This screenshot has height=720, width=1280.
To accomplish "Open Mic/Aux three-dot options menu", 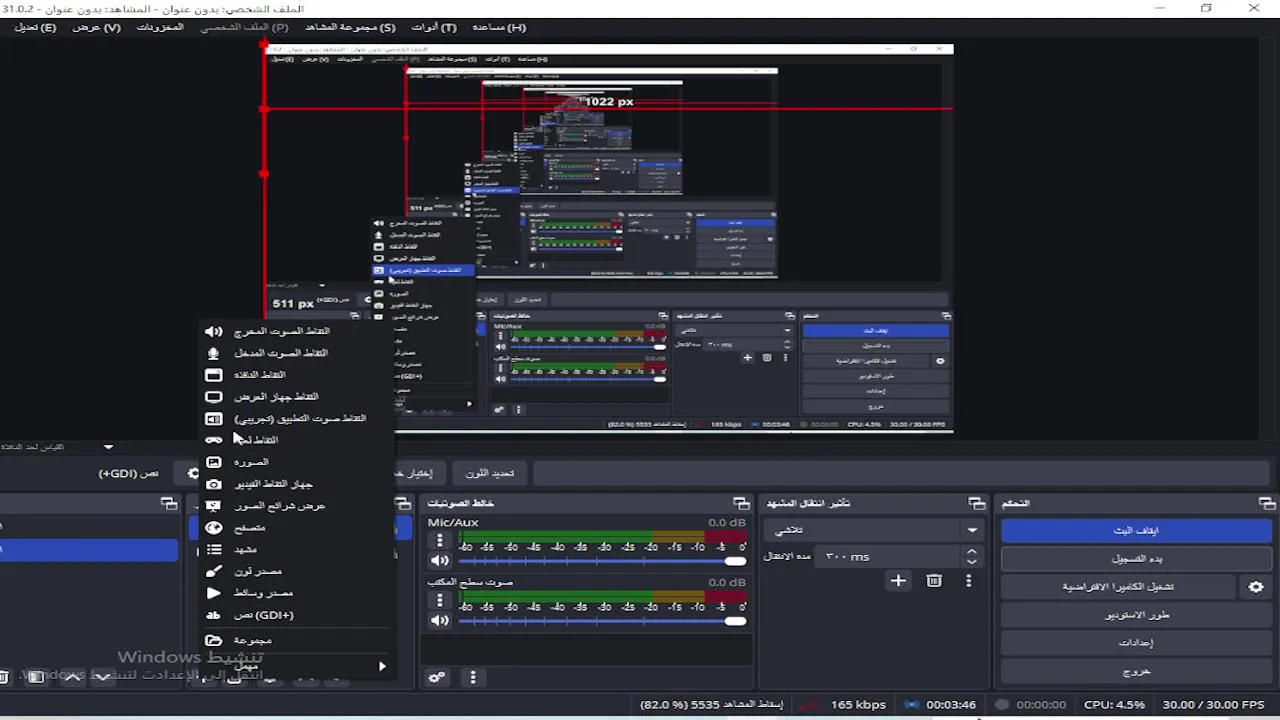I will [440, 541].
